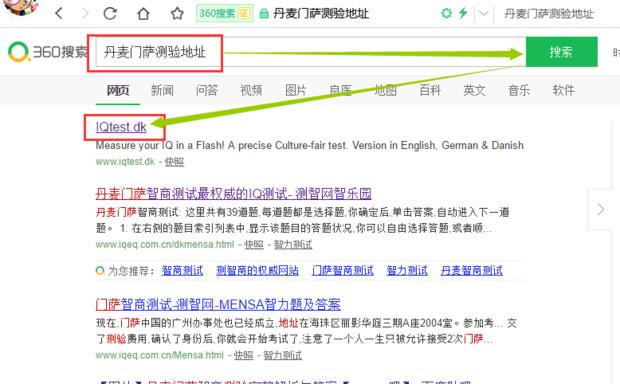Viewport: 620px width, 384px height.
Task: Open 门萨智商测试-测智网-MENSA智力题及答案 result
Action: 218,305
